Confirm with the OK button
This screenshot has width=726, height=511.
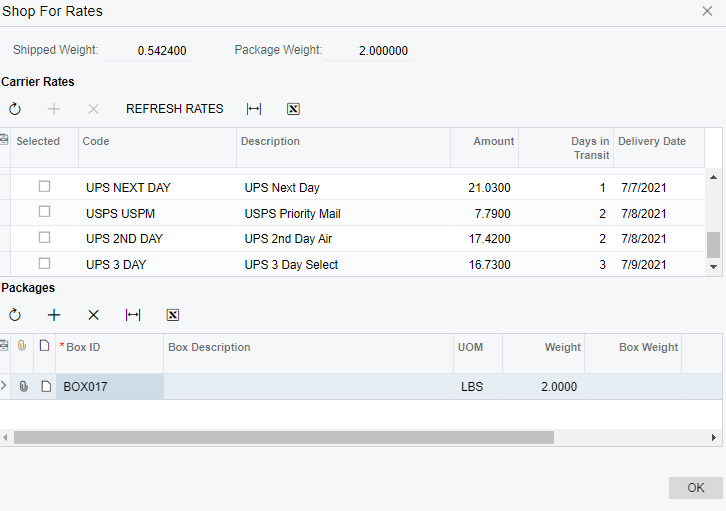[695, 488]
